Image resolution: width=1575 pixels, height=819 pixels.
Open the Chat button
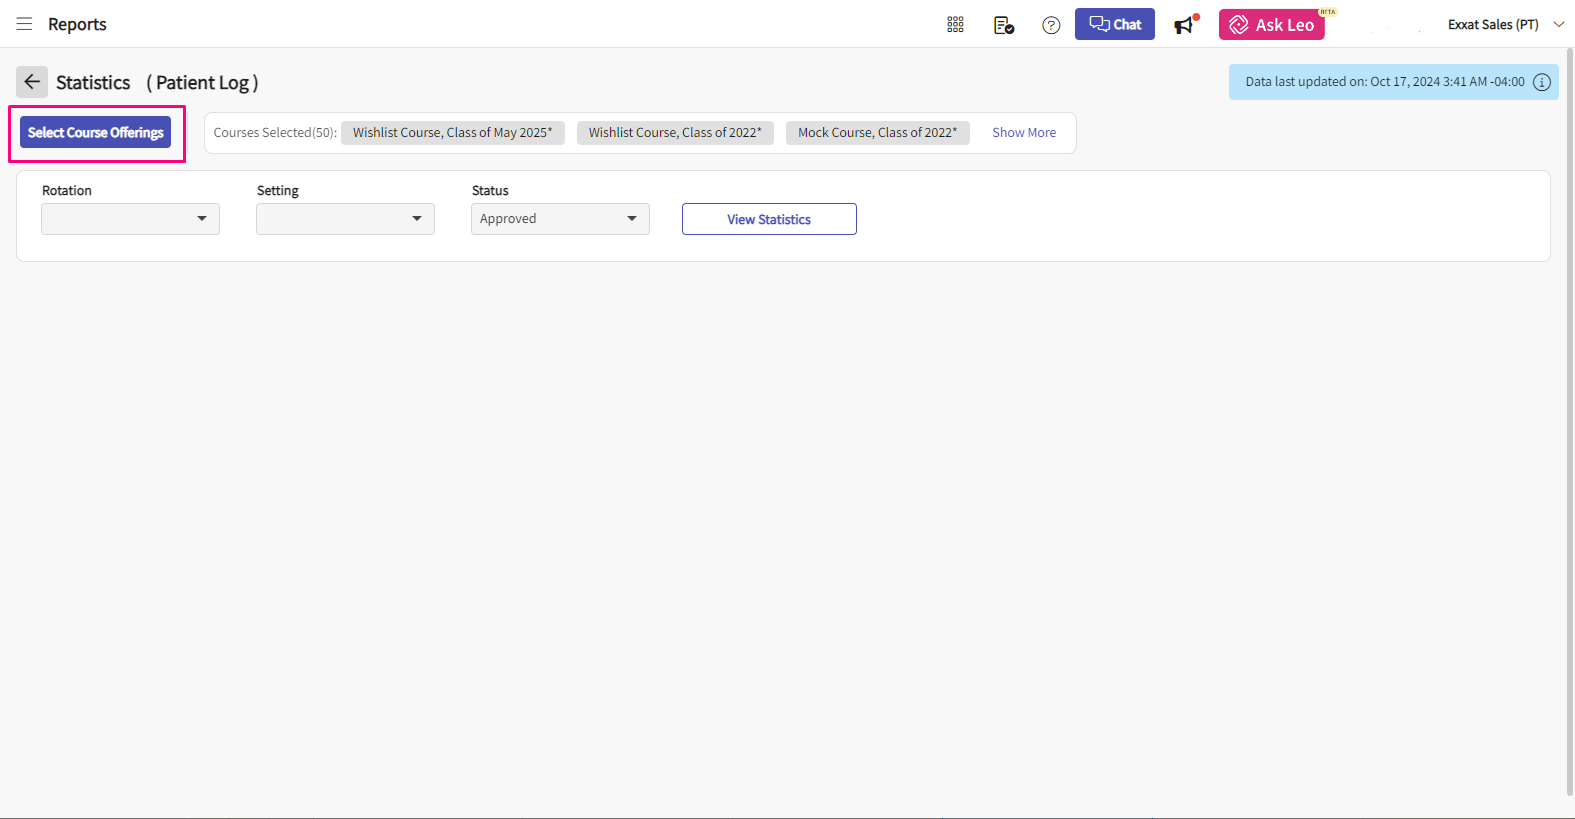point(1114,25)
